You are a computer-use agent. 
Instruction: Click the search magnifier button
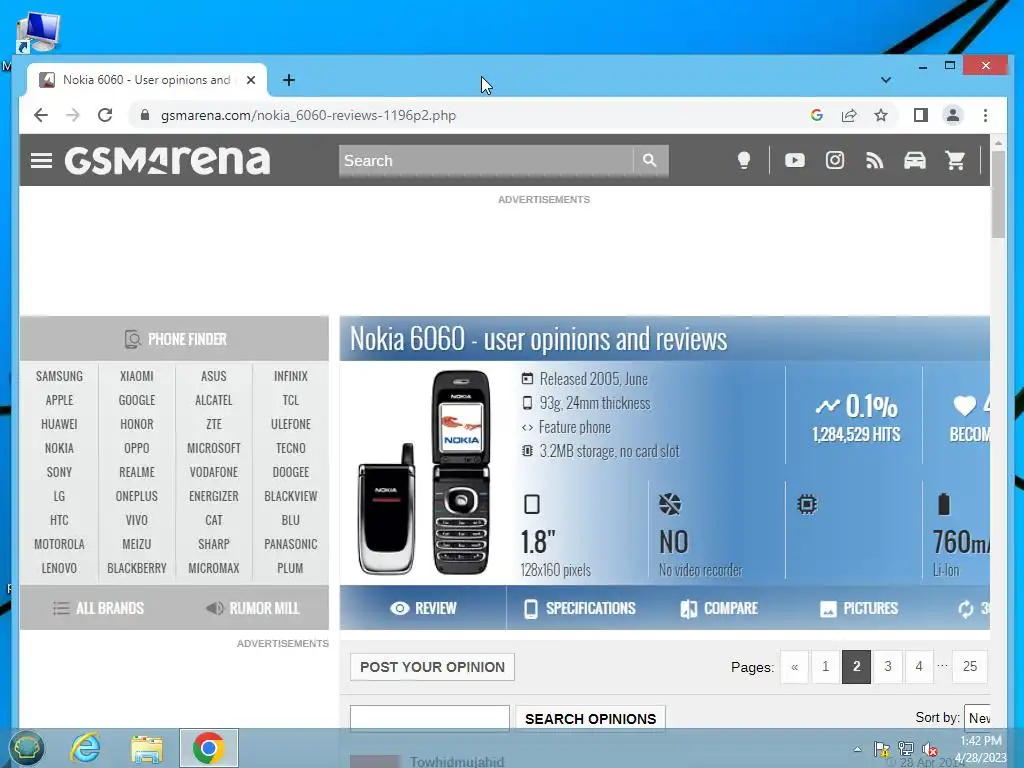(649, 161)
